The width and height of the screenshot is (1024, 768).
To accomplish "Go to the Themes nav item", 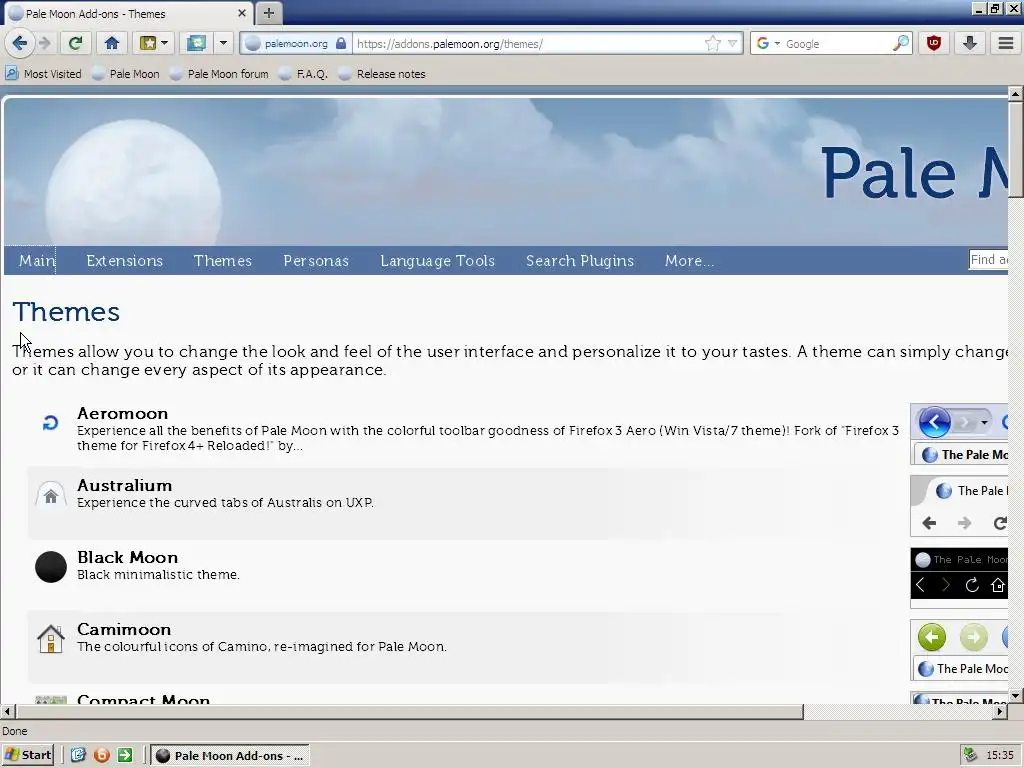I will pos(223,261).
